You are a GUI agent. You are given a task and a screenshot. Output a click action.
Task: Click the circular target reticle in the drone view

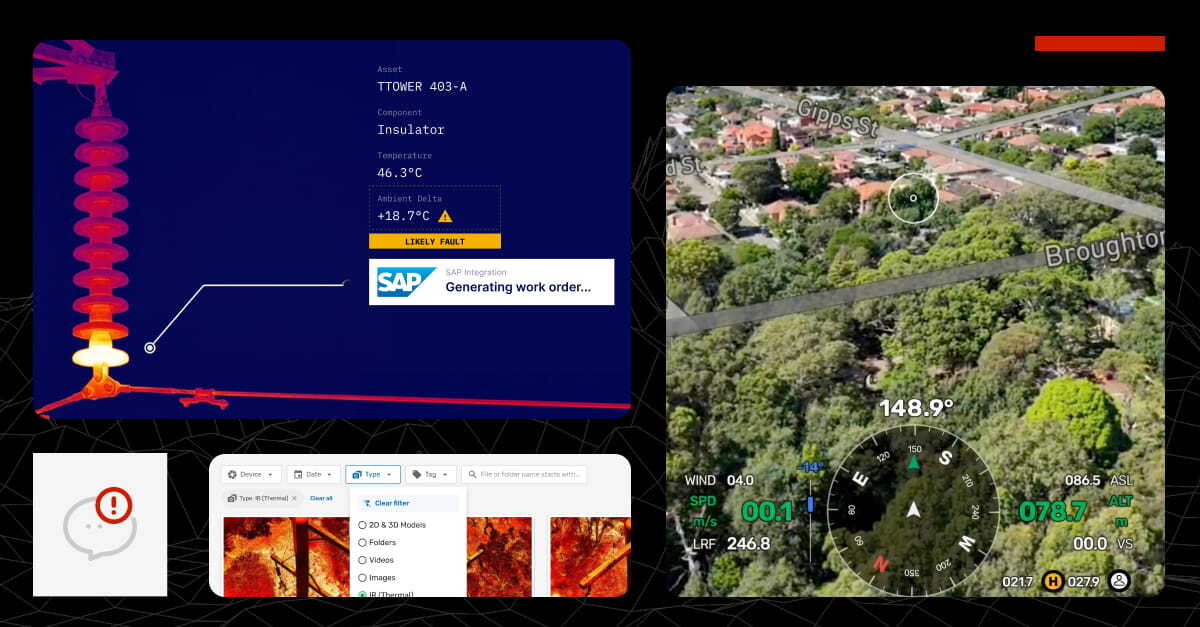[913, 198]
